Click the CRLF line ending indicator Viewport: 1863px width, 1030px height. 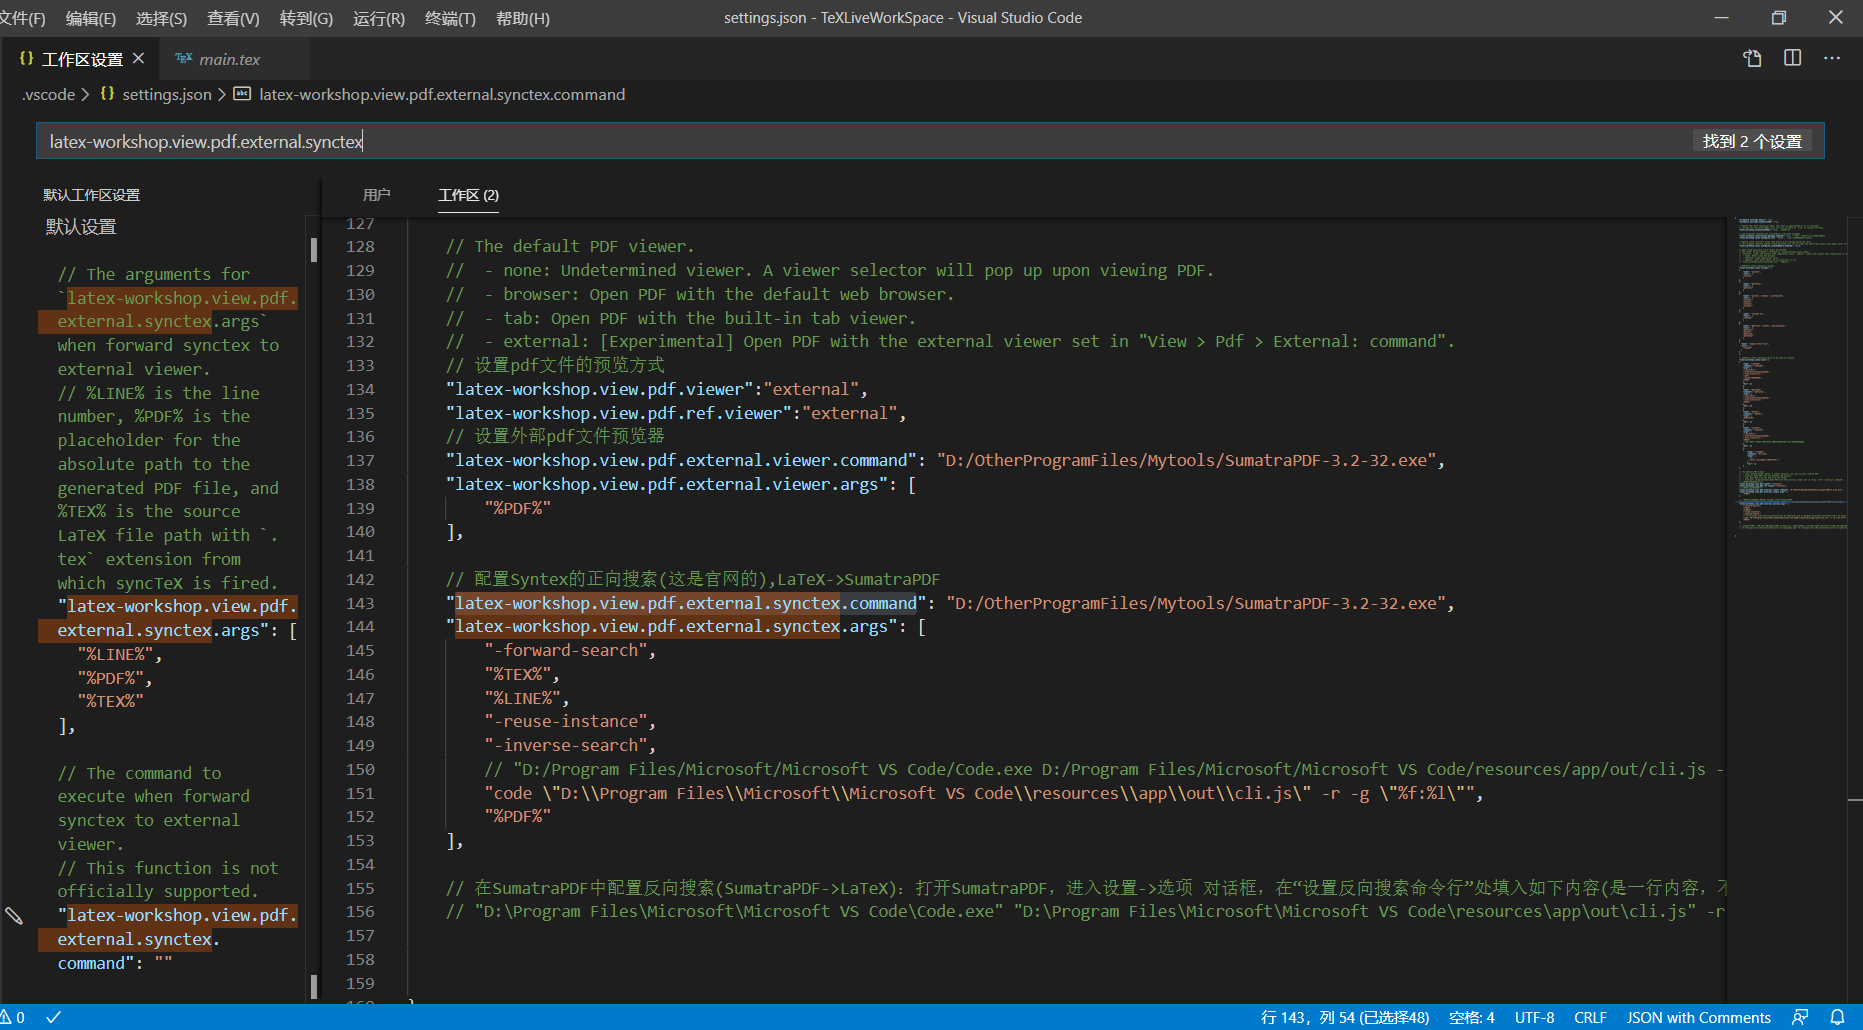(x=1590, y=1017)
